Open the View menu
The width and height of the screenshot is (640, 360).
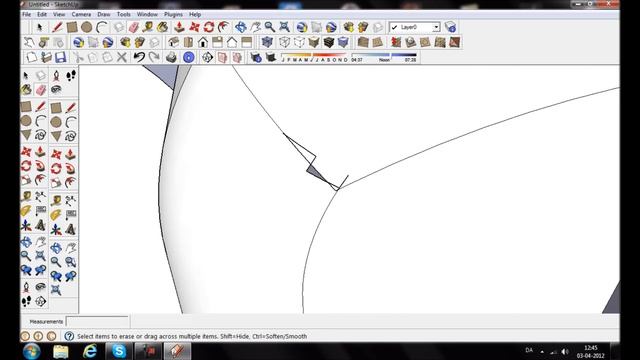pos(59,14)
